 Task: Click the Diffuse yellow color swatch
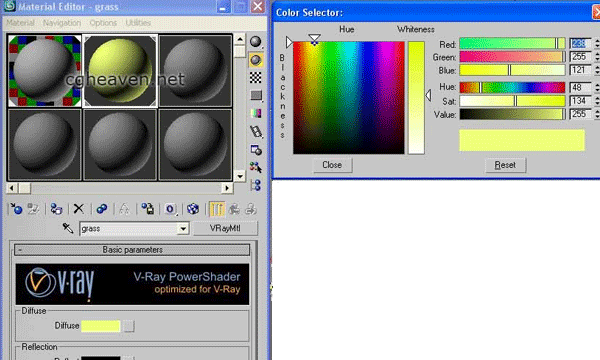click(x=101, y=326)
